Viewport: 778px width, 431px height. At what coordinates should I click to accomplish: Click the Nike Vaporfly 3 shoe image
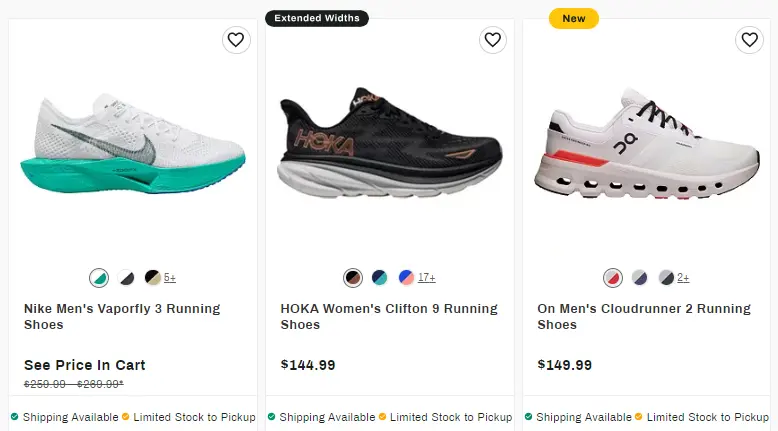click(138, 150)
